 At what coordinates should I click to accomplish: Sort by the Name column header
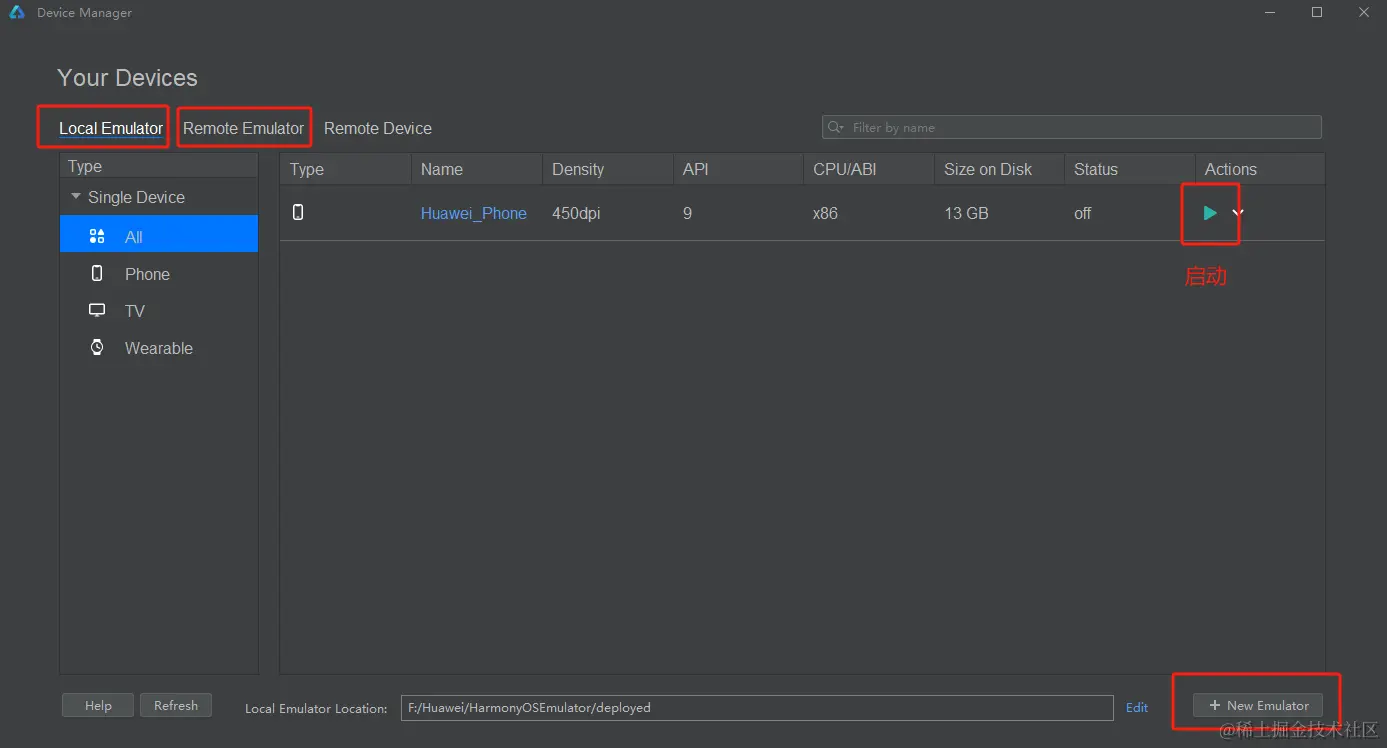[x=477, y=169]
